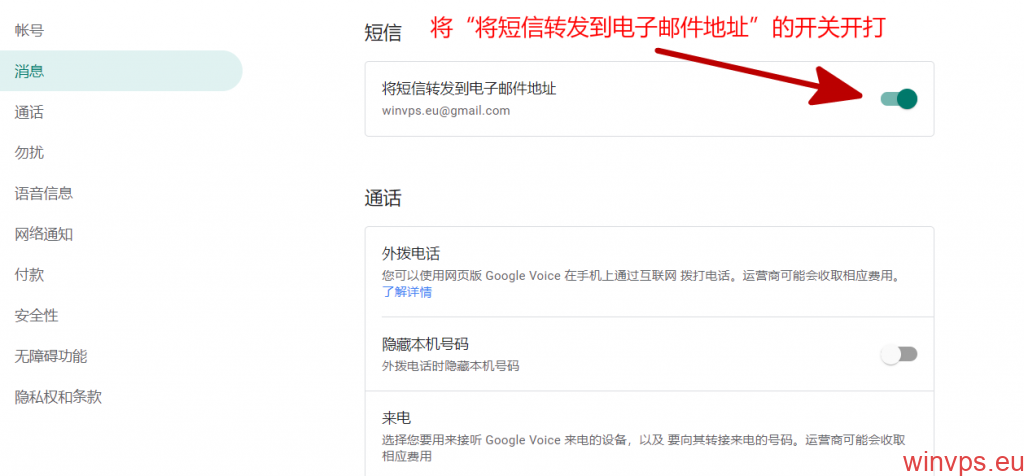Navigate to the 付款 section
1024x476 pixels.
(x=29, y=274)
